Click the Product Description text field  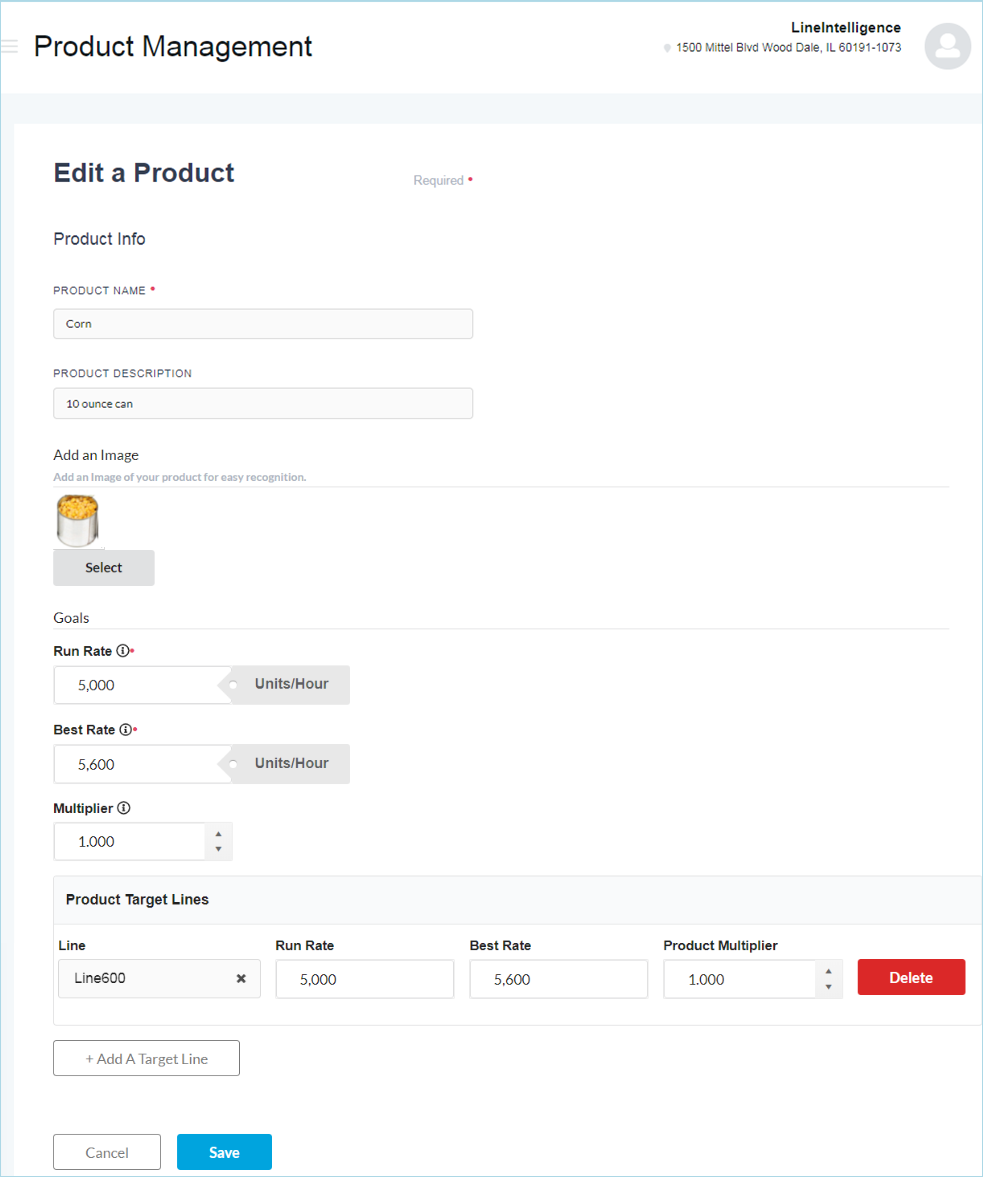pyautogui.click(x=262, y=404)
